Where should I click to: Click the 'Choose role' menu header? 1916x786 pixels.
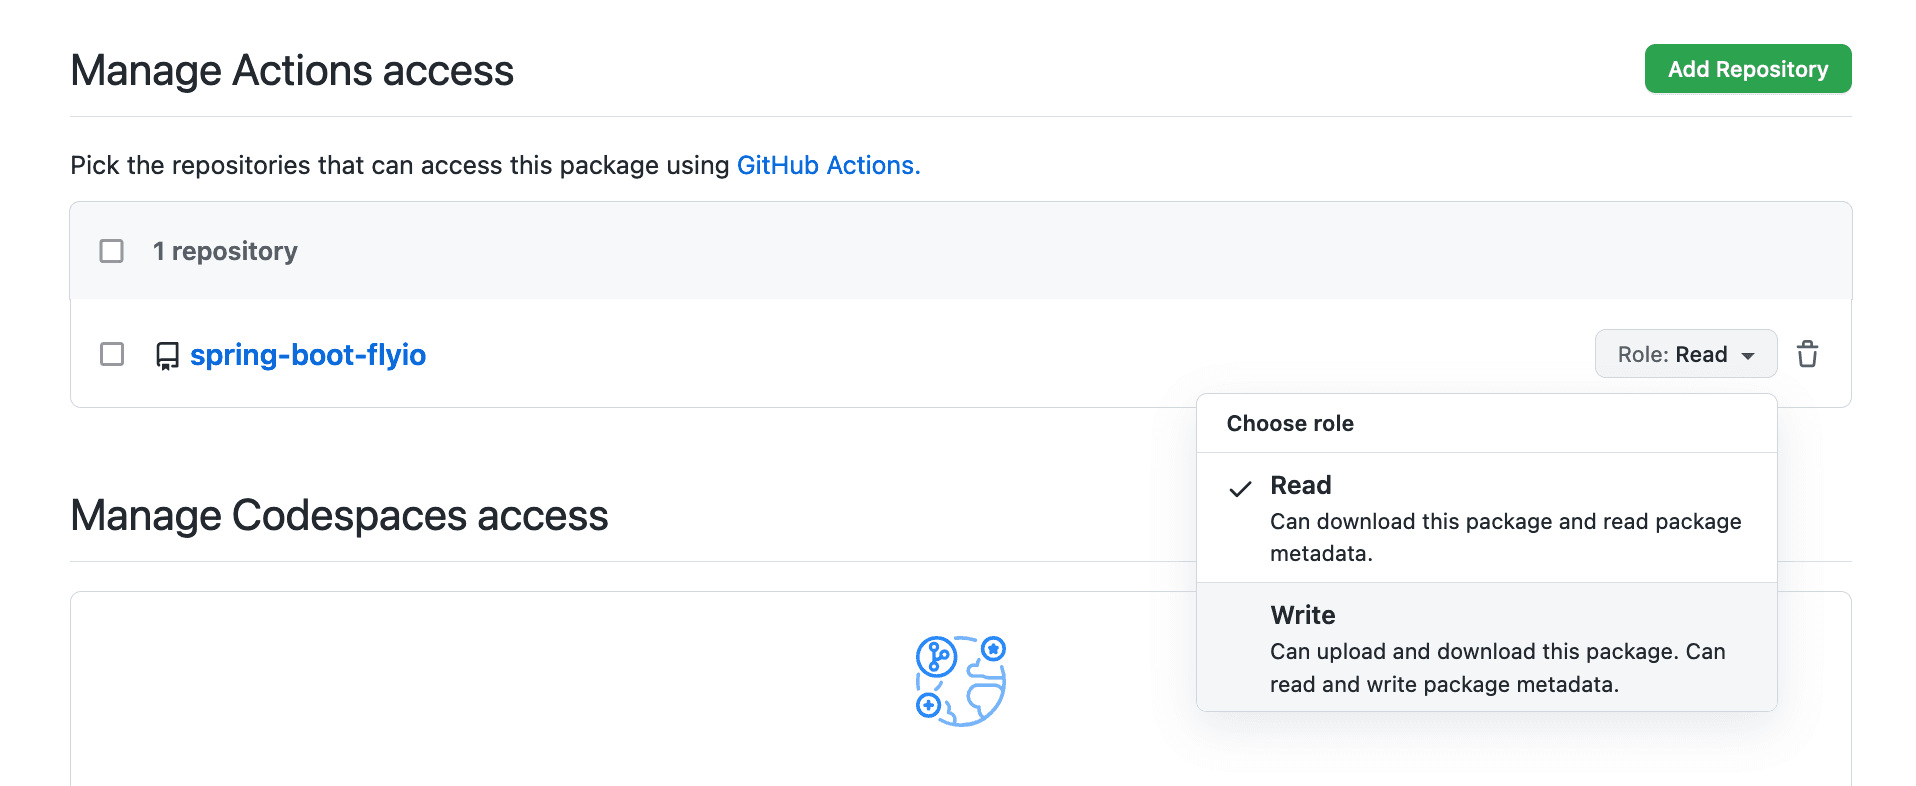1290,423
